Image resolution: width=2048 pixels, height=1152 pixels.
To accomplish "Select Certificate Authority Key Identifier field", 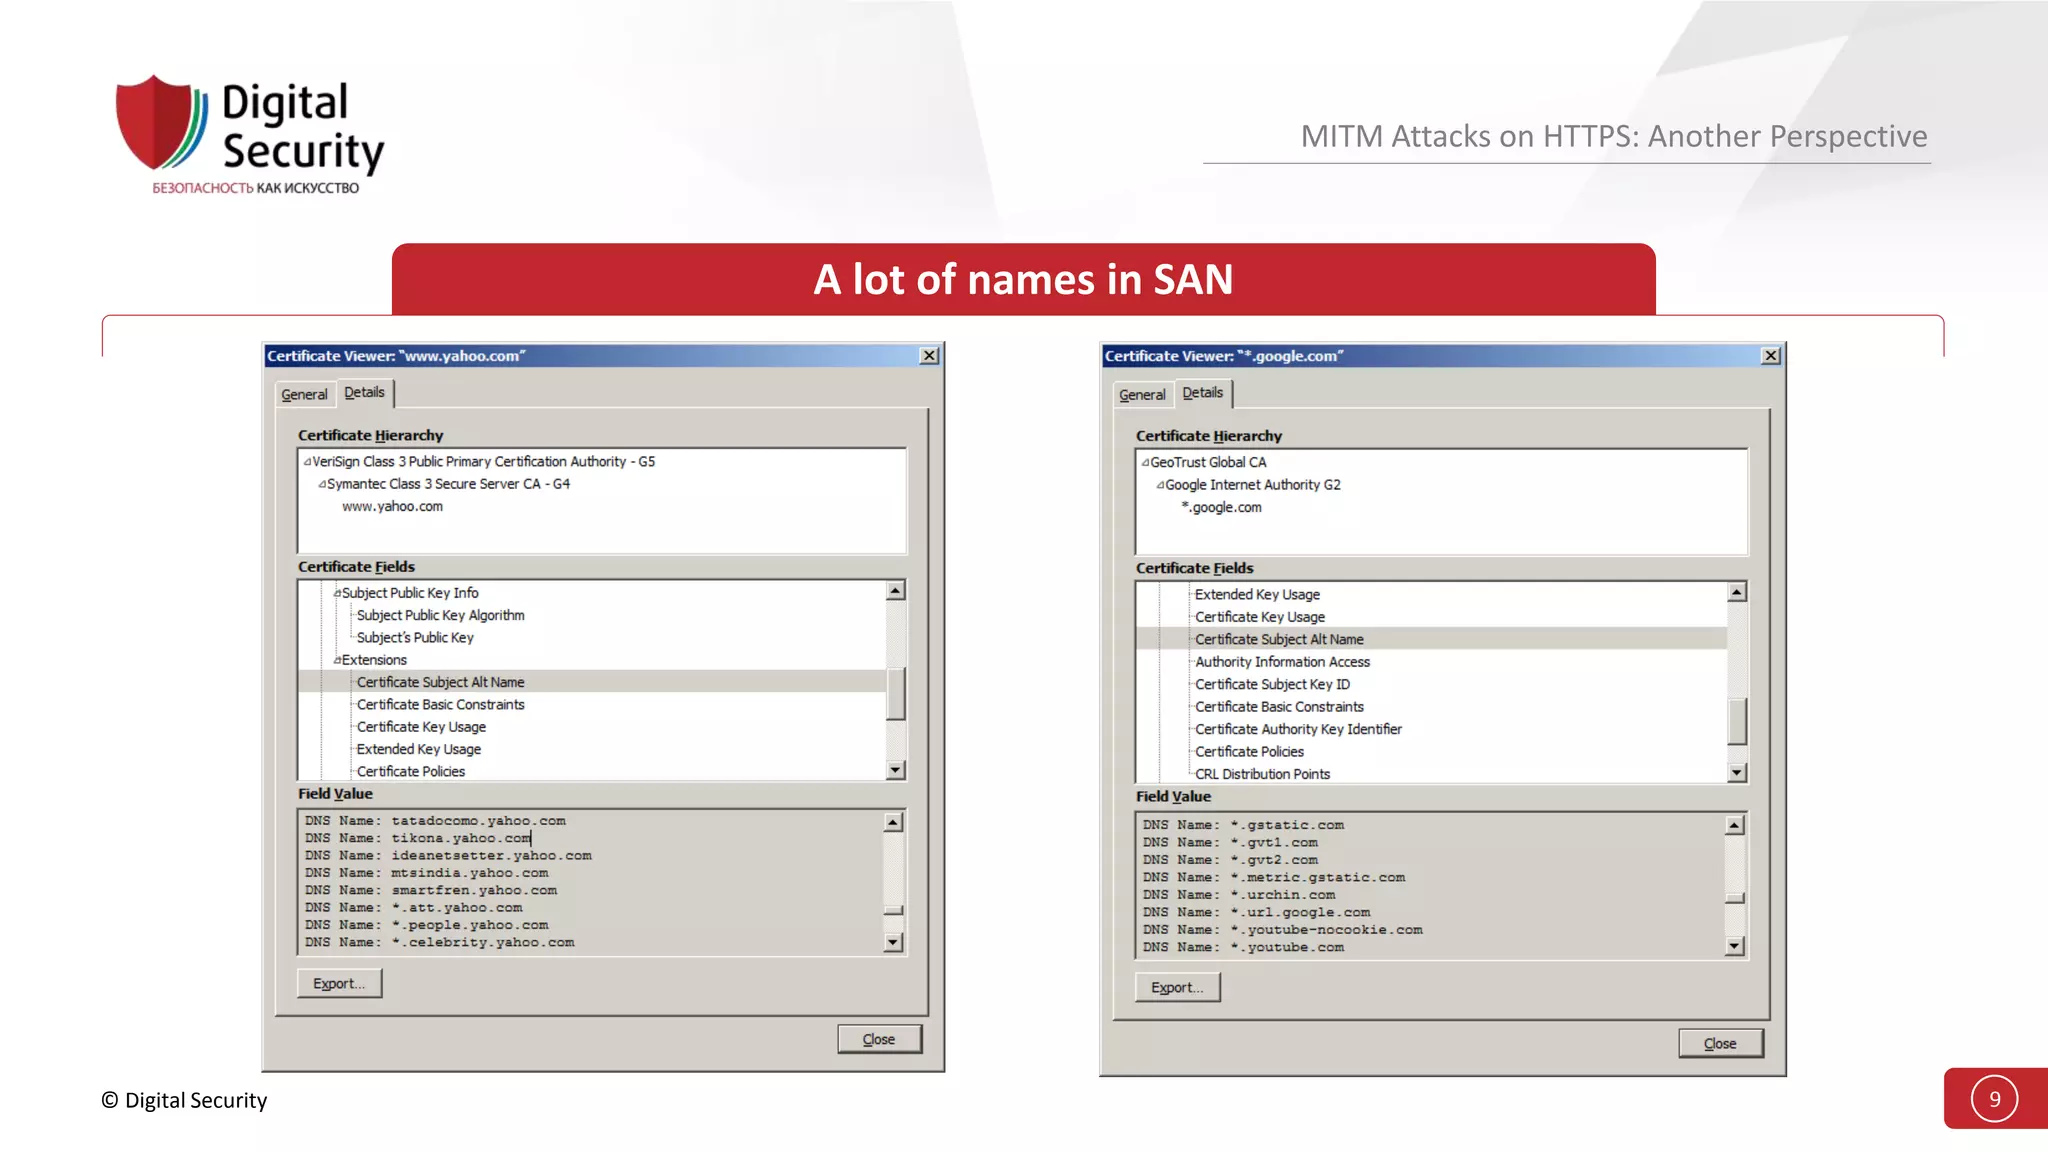I will 1298,729.
